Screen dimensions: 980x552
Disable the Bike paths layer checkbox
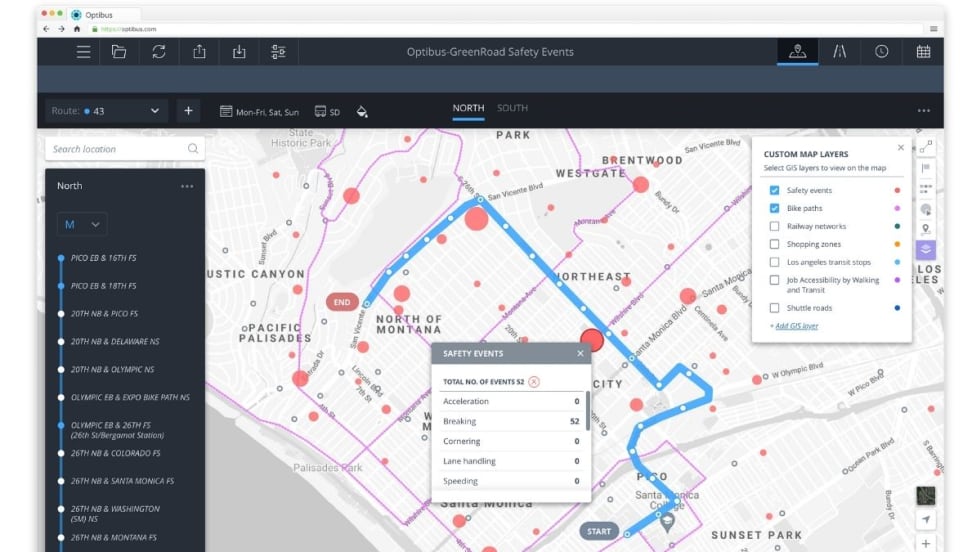774,208
